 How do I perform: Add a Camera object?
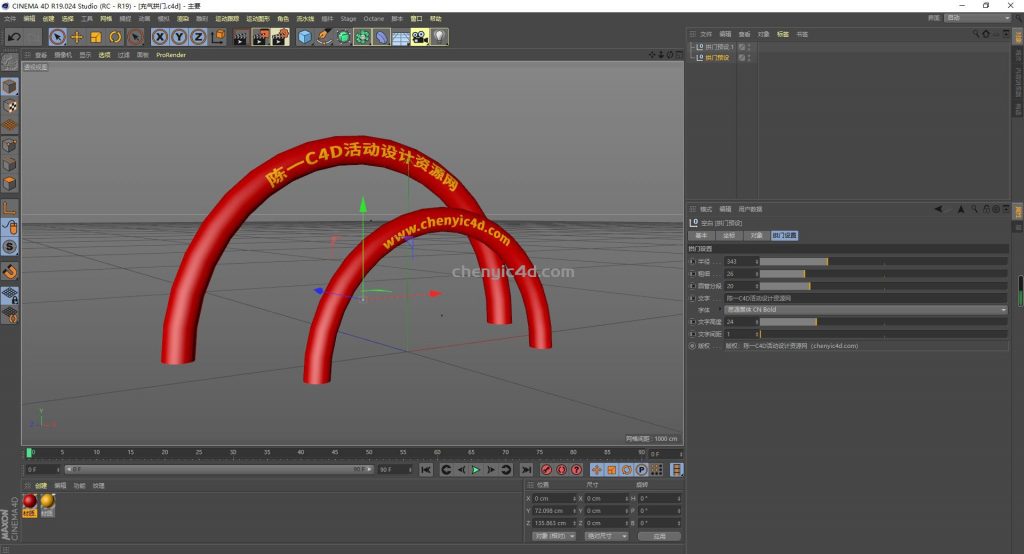pyautogui.click(x=420, y=37)
